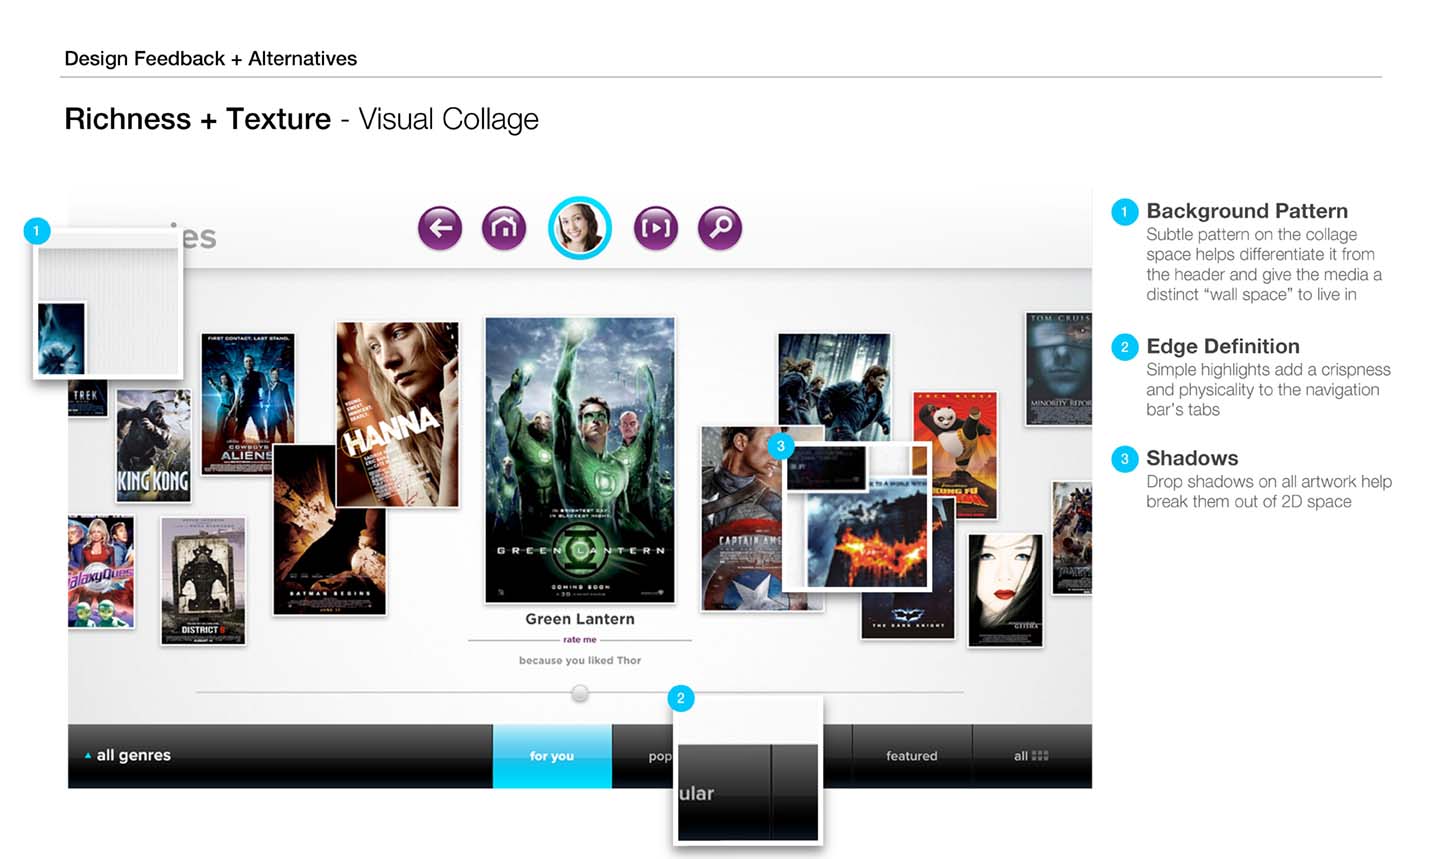Open the Hanna movie poster
Screen dimensions: 1440x859
tap(398, 414)
